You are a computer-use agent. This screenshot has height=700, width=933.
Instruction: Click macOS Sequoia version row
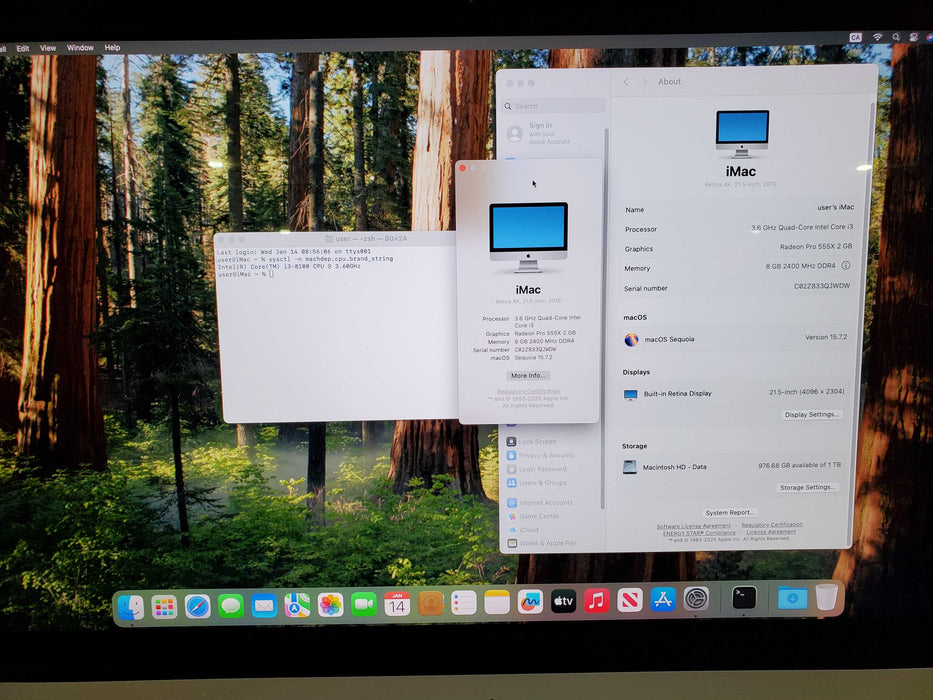735,339
